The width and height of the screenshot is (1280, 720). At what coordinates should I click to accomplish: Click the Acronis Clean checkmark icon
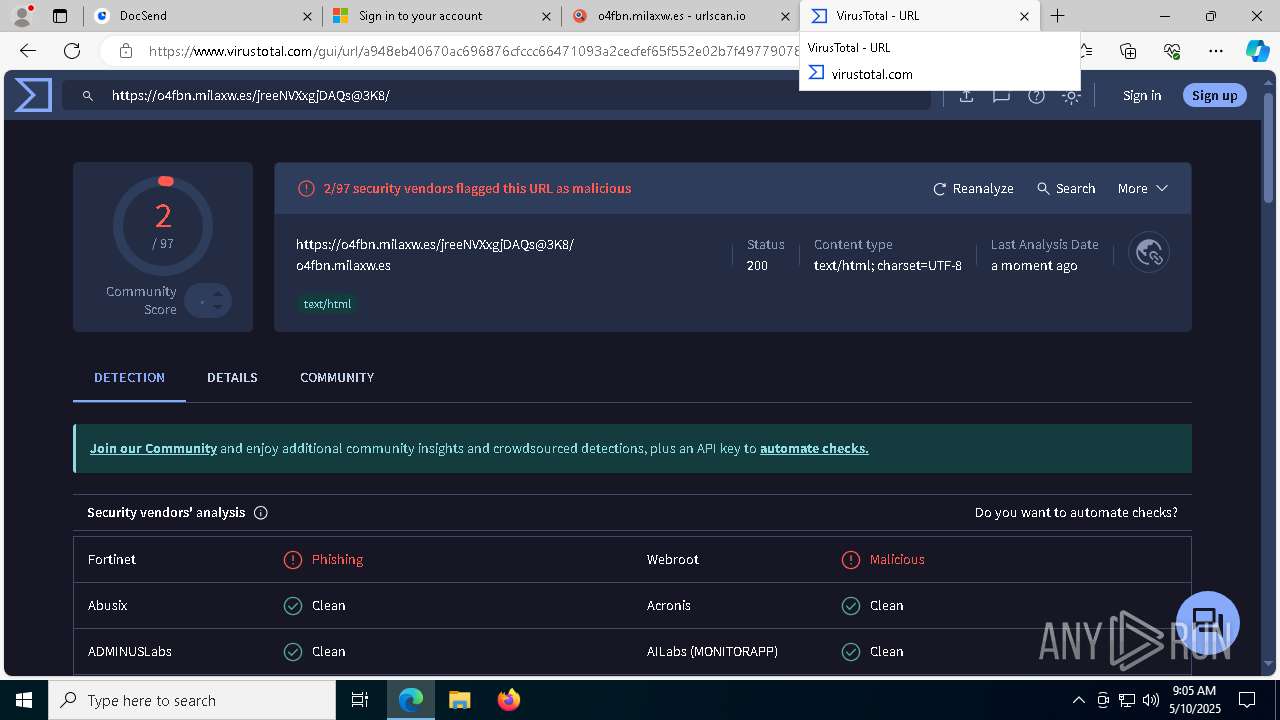click(851, 606)
